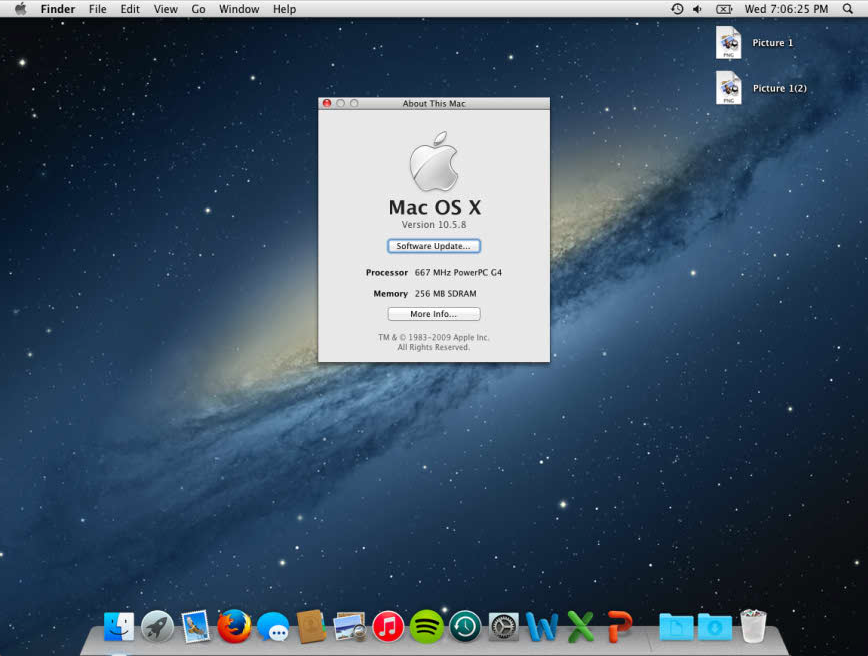Start Microsoft PowerPoint from the Dock
The image size is (868, 656).
point(618,627)
